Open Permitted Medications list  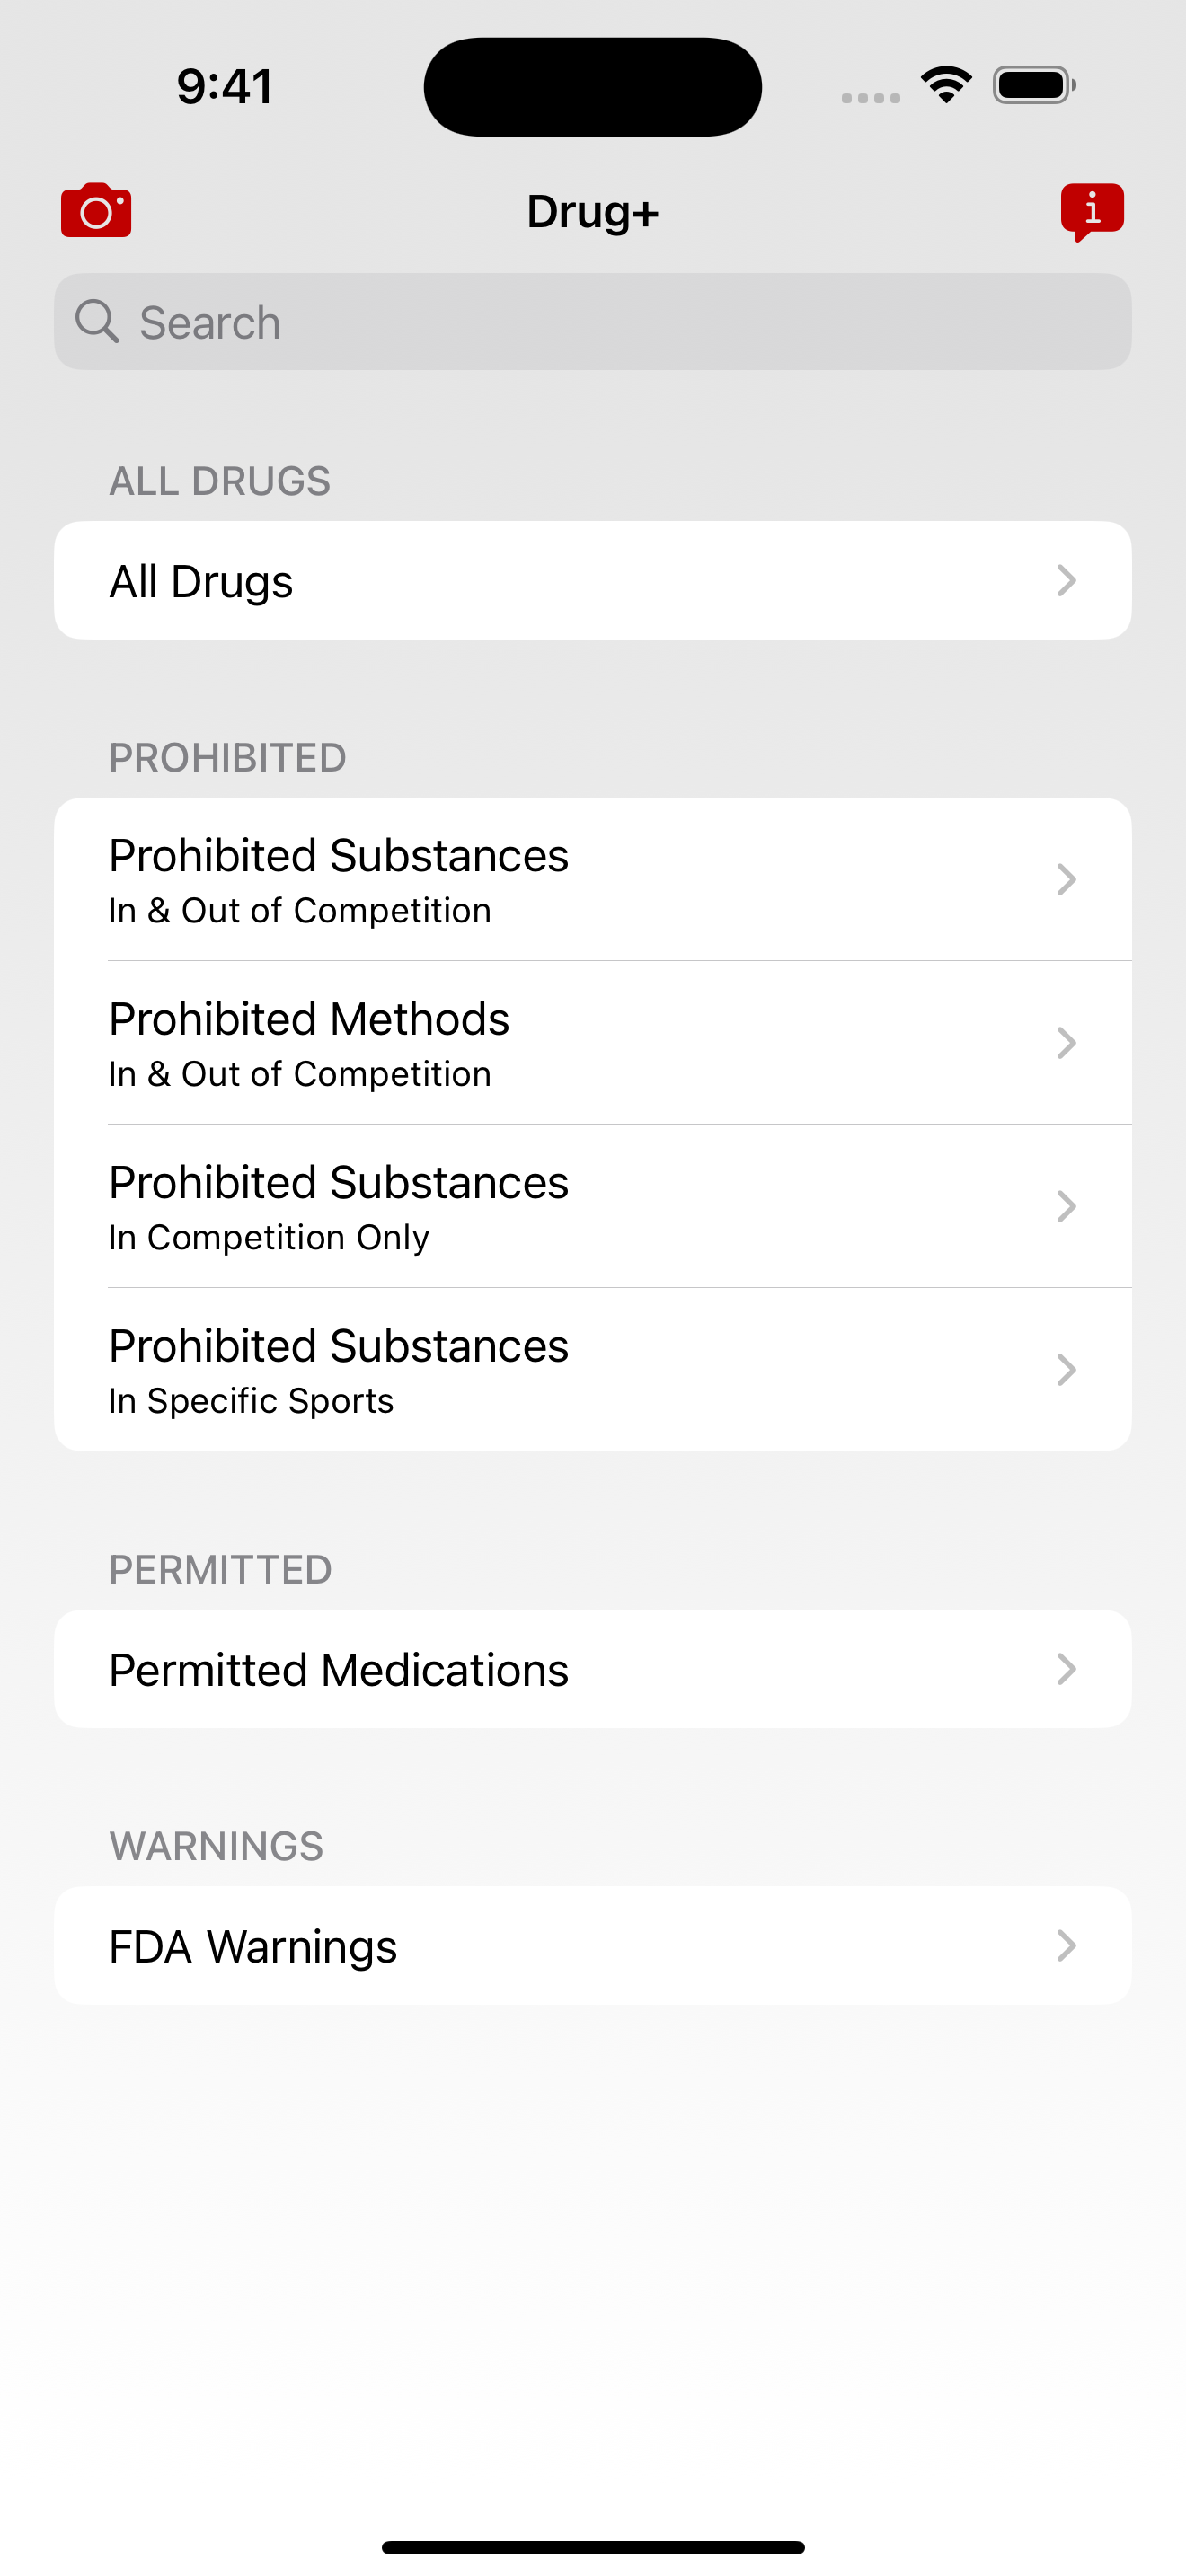(x=593, y=1669)
